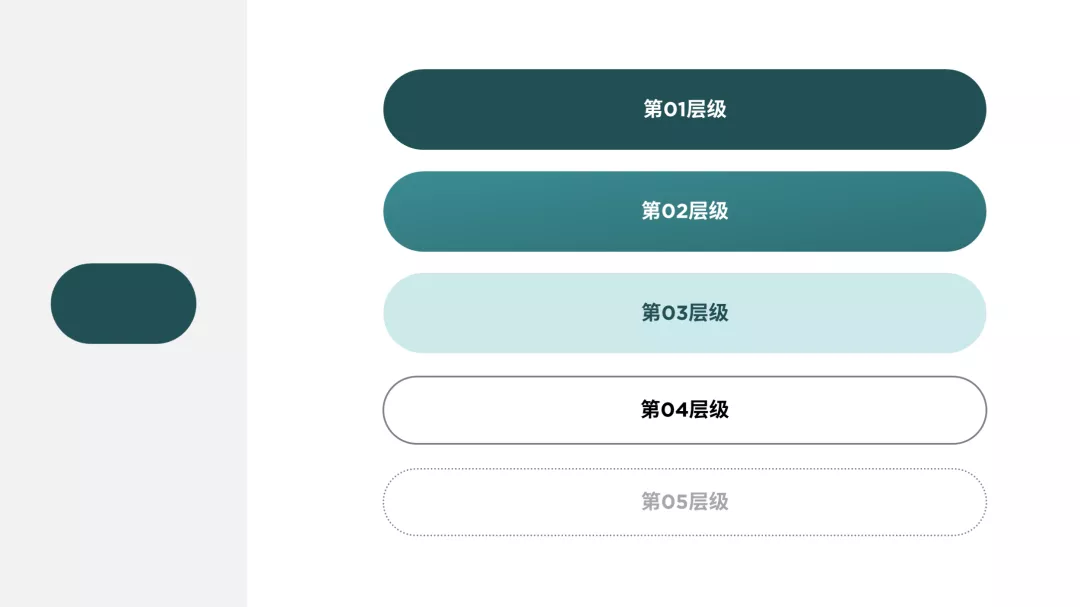Image resolution: width=1080 pixels, height=607 pixels.
Task: Select the medium teal 第02层级 button
Action: pyautogui.click(x=685, y=212)
